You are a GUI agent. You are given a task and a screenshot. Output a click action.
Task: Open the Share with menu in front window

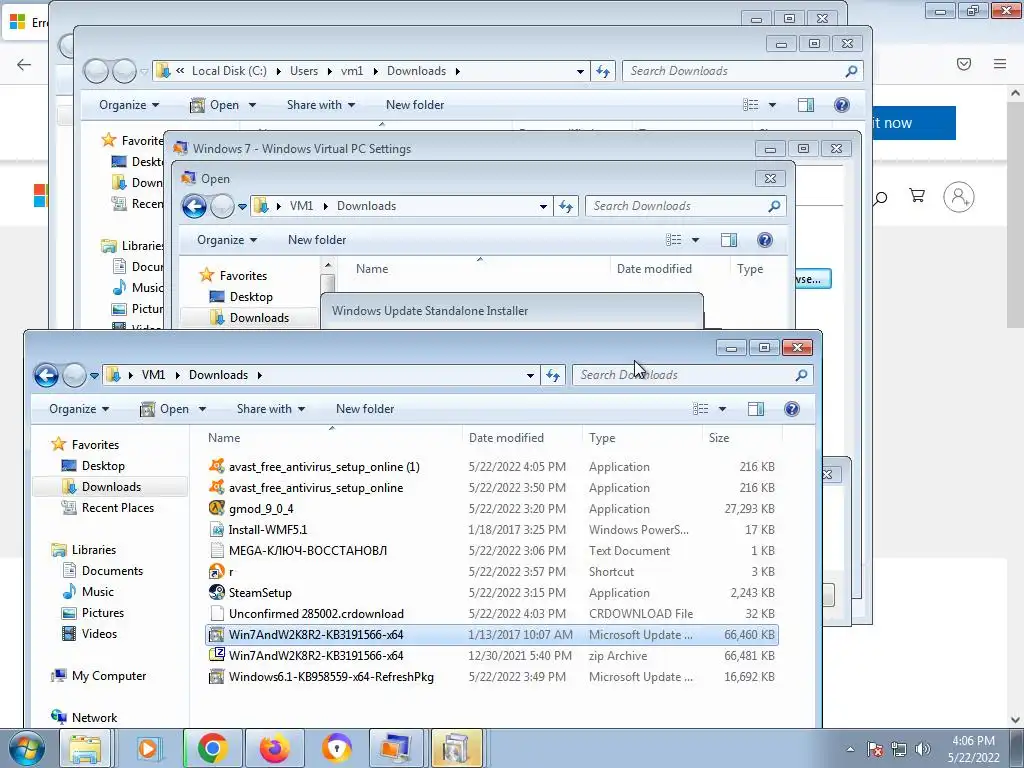point(271,409)
